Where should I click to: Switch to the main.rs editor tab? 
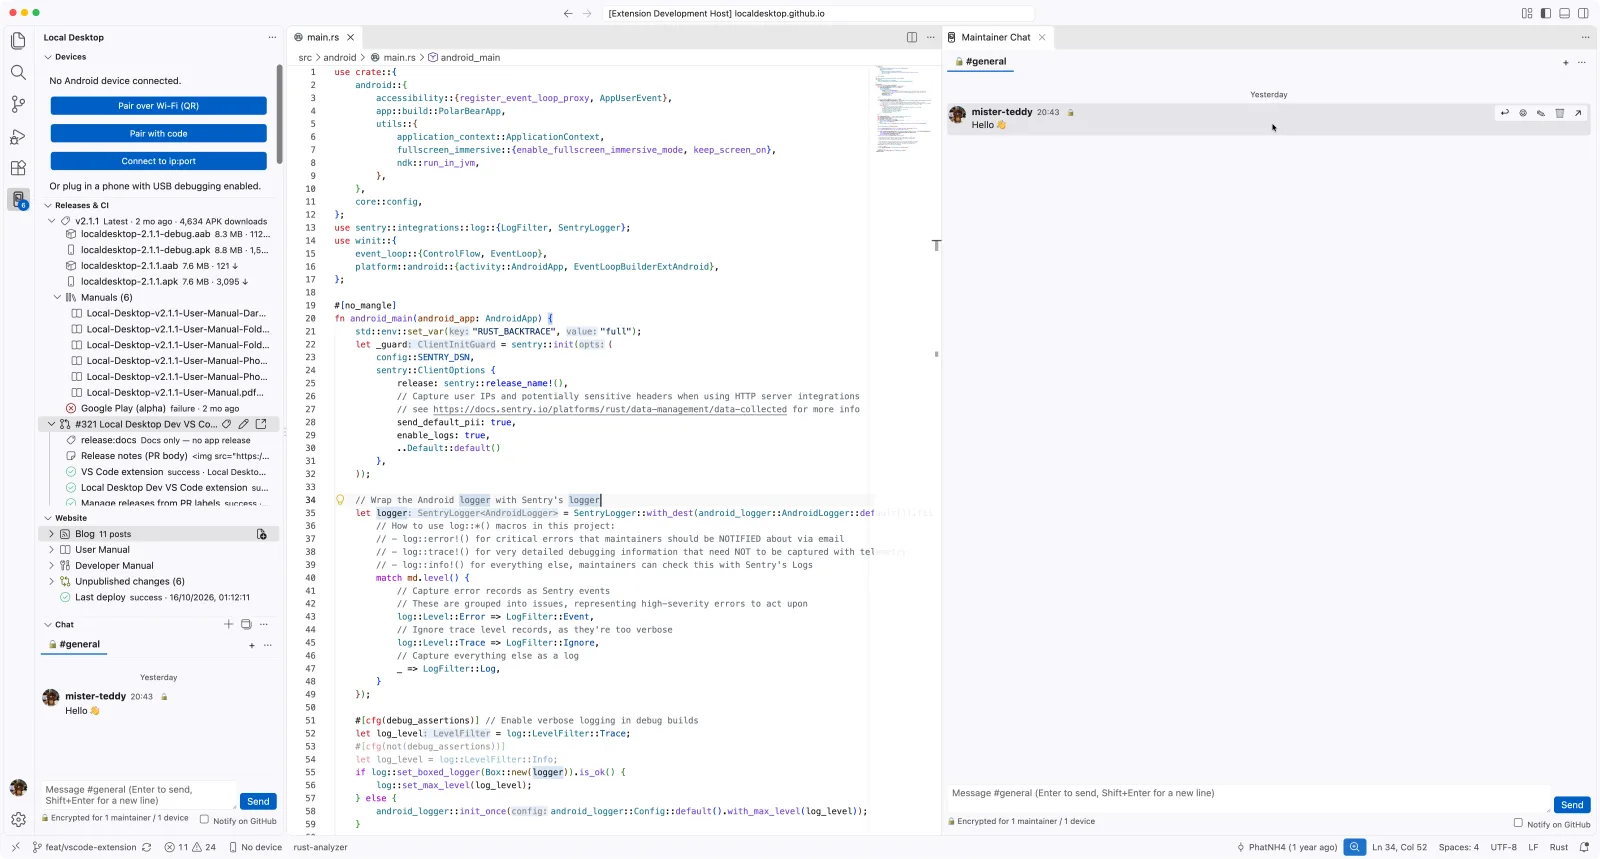pos(322,37)
